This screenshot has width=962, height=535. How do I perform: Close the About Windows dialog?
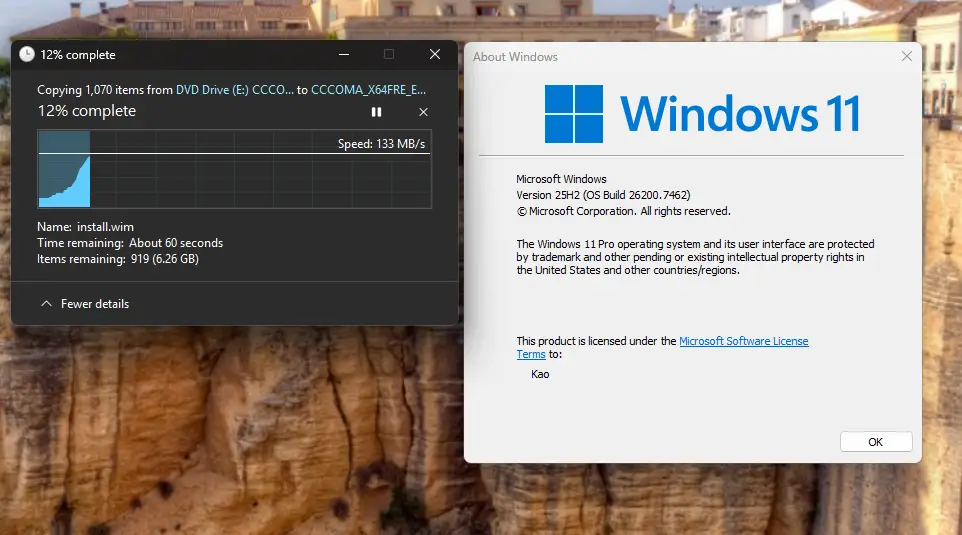(907, 56)
